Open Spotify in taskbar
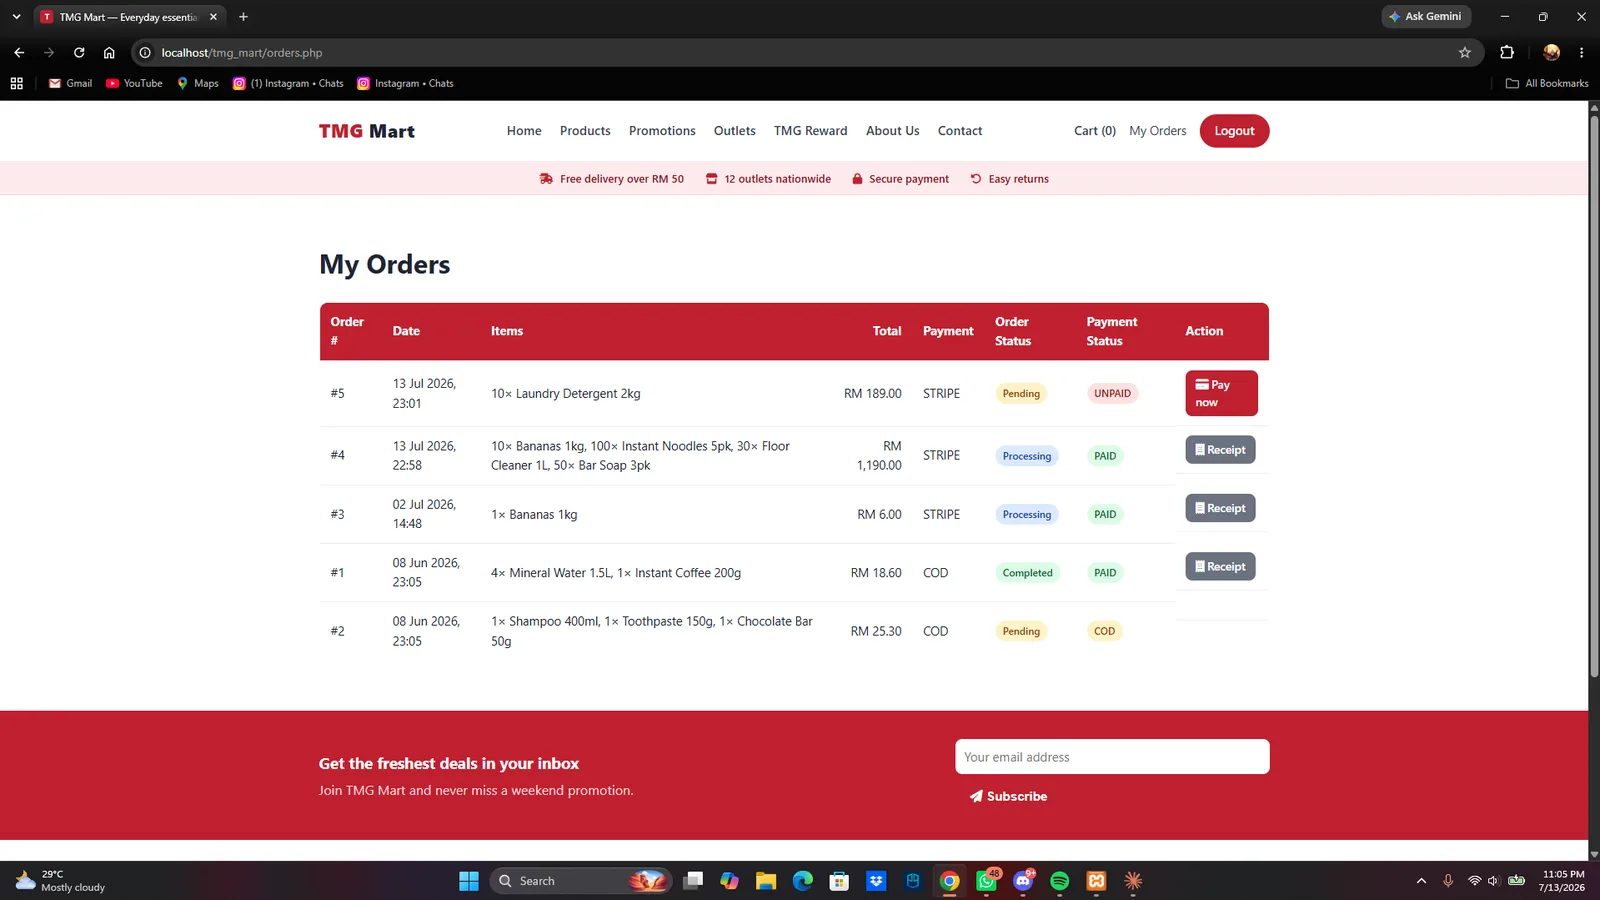The width and height of the screenshot is (1600, 900). point(1060,881)
